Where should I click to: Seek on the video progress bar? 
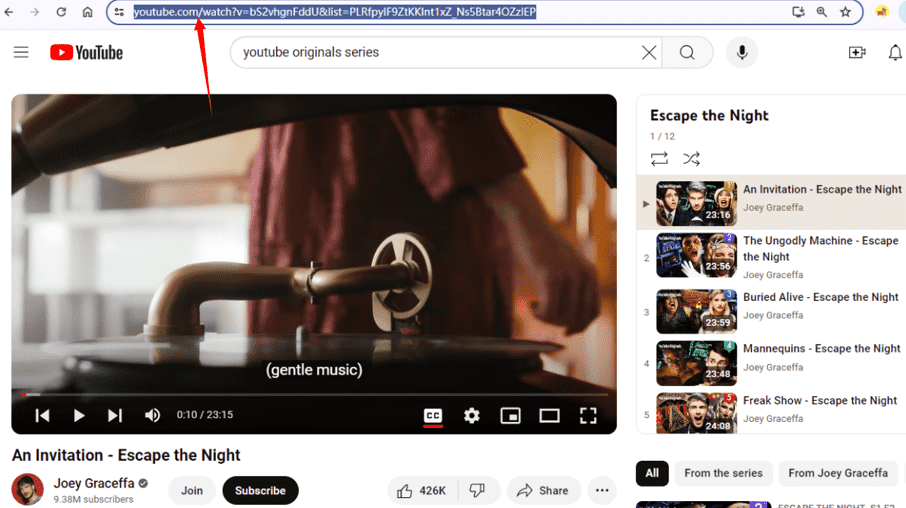point(300,395)
